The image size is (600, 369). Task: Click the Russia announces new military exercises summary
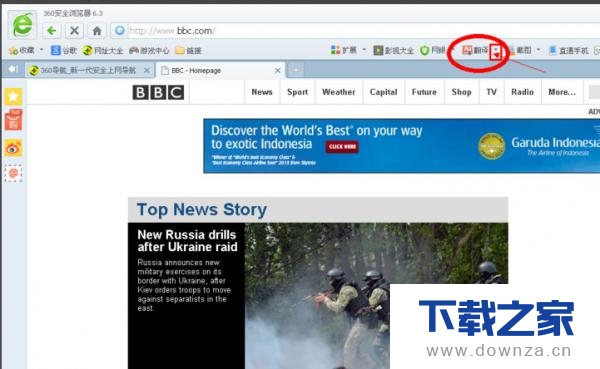point(184,285)
